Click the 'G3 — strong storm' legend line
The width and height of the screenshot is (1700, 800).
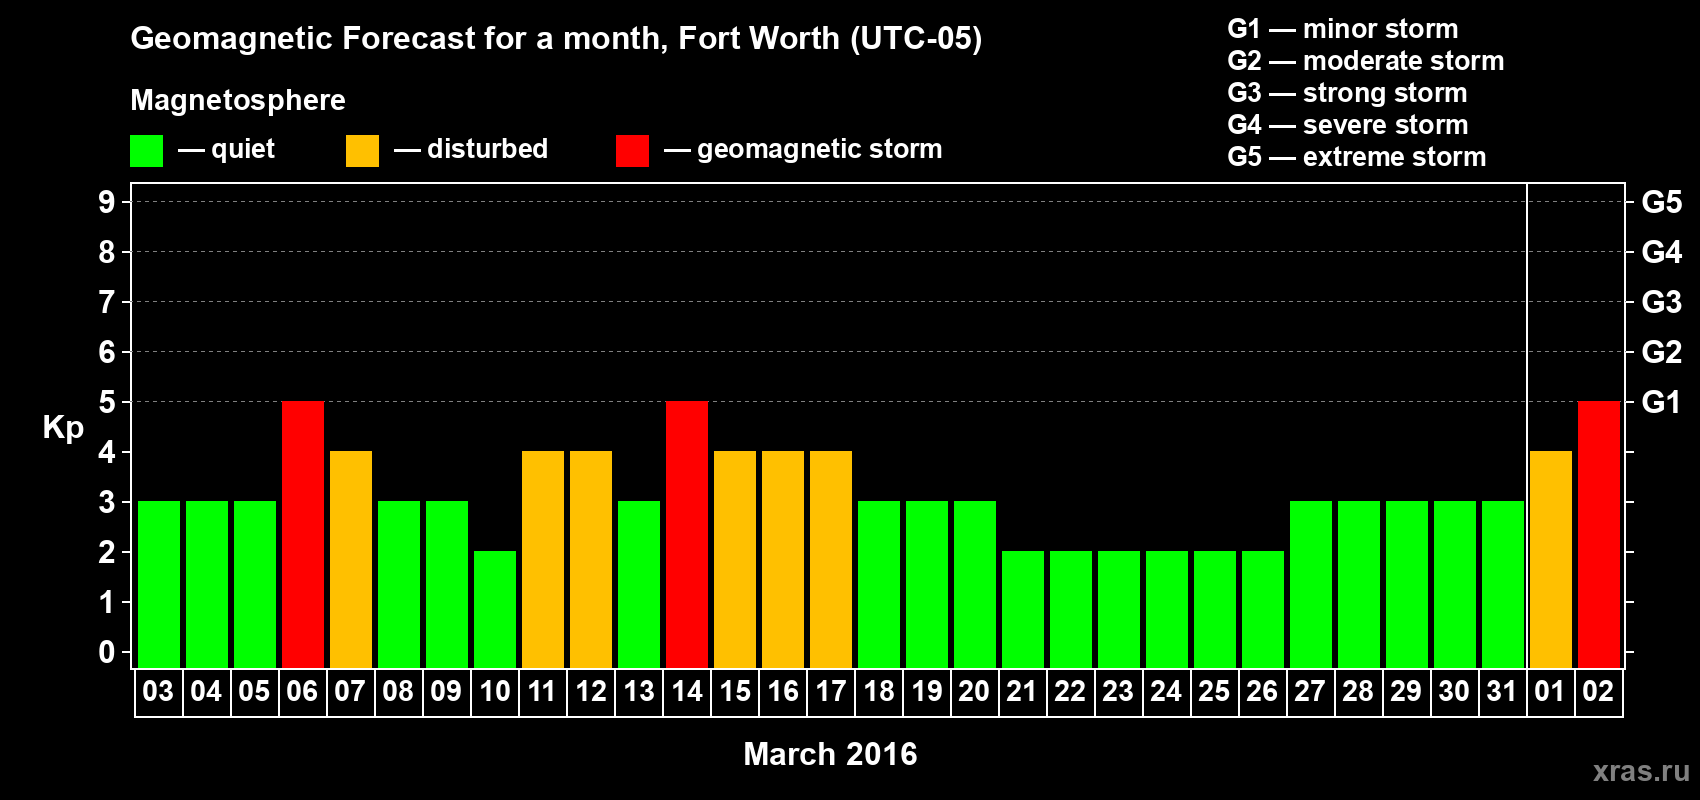[1347, 93]
